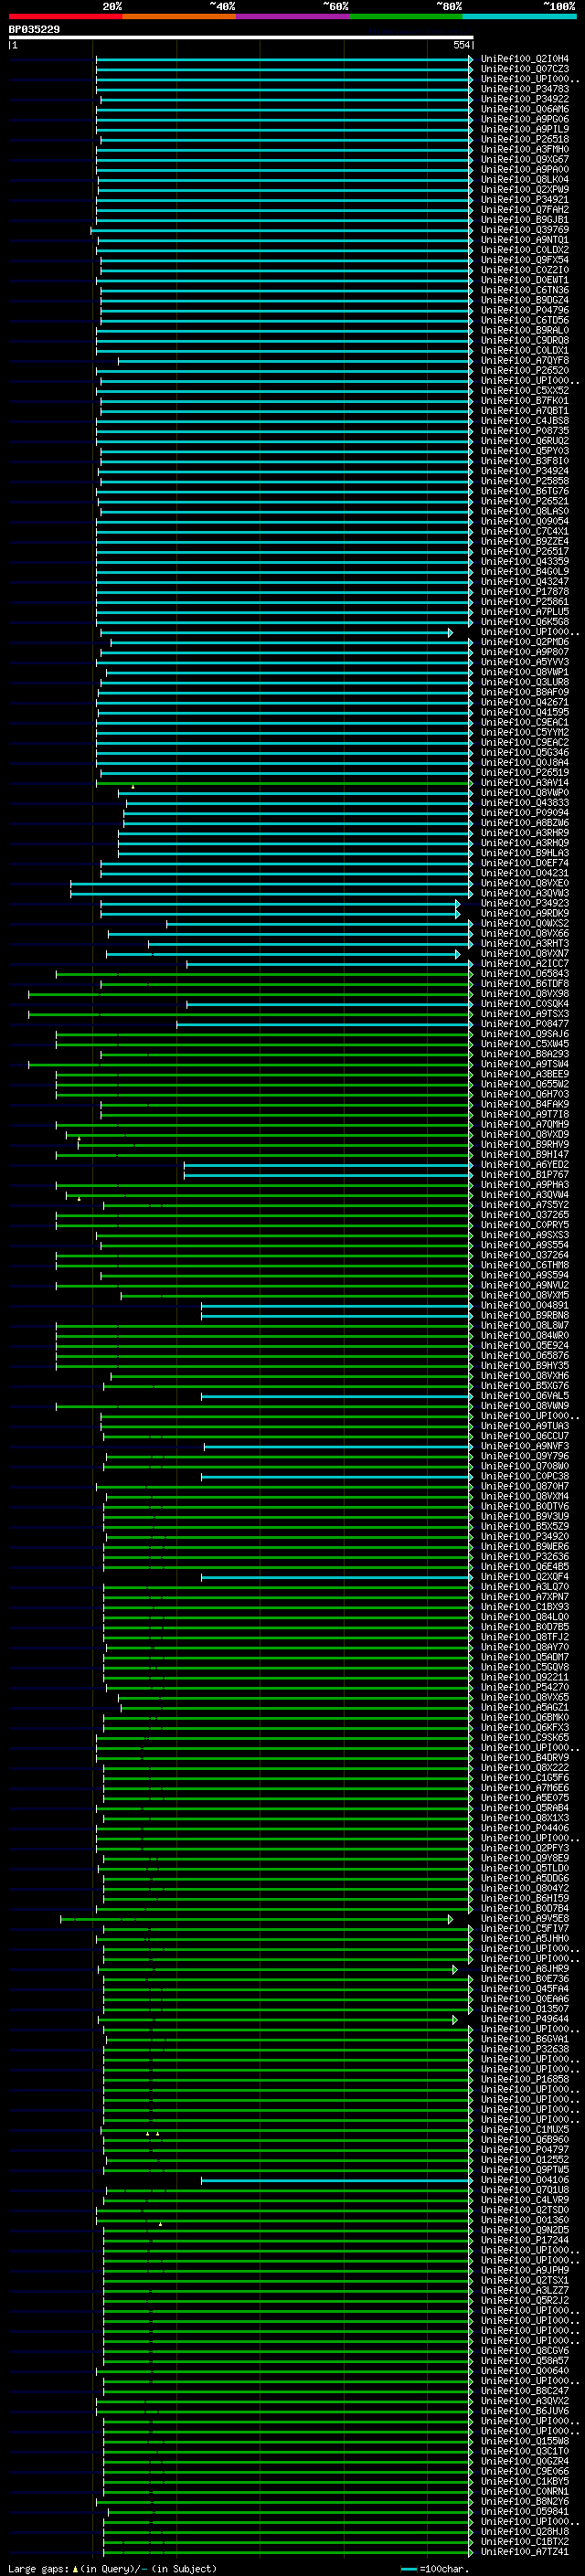
Task: Click hit UniRef100_P26518
Action: tap(525, 140)
